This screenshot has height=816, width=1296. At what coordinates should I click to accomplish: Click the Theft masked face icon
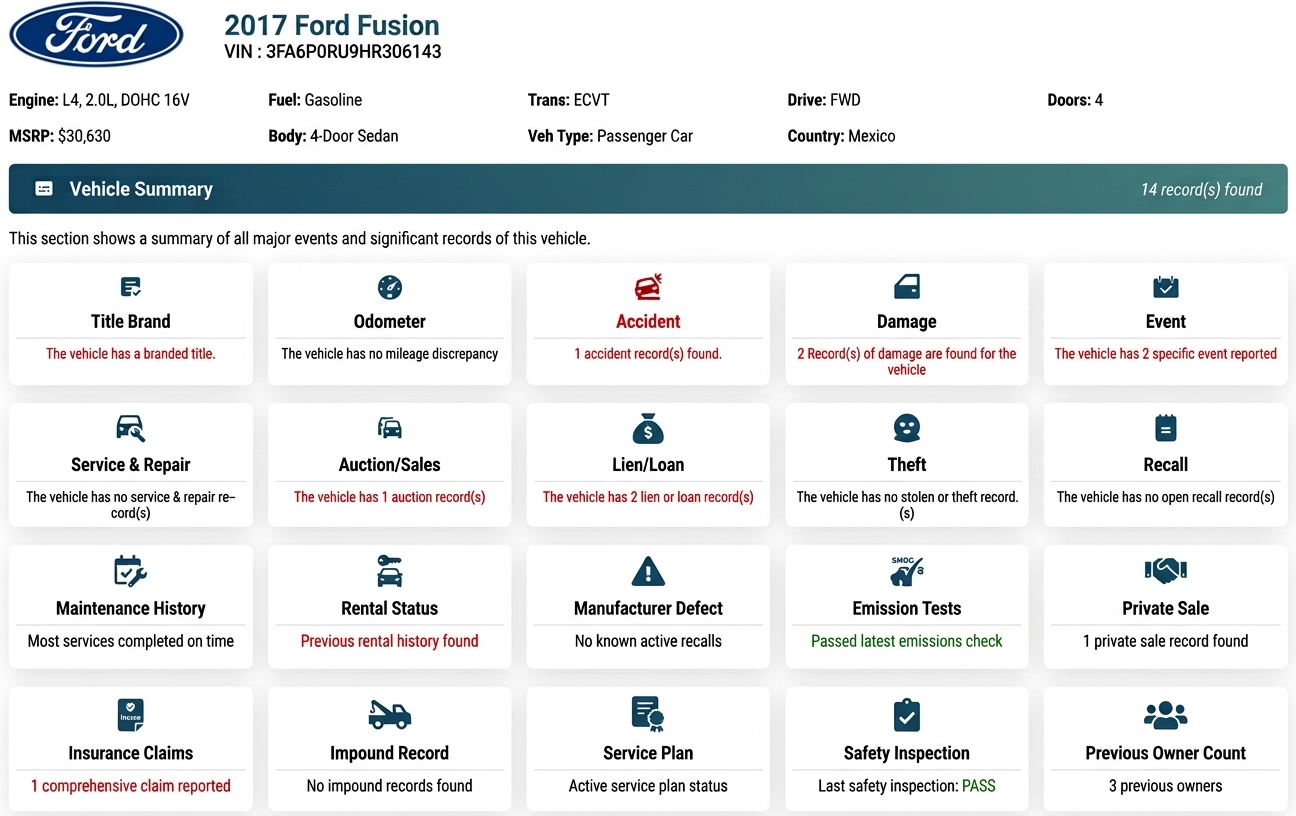907,429
